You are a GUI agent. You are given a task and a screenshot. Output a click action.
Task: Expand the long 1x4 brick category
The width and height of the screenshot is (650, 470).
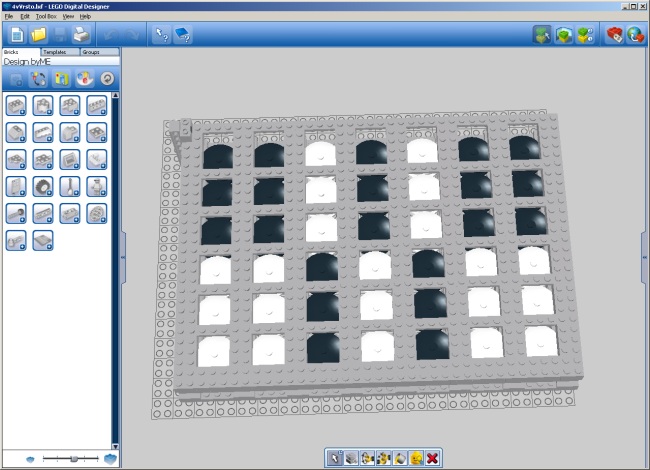[97, 105]
